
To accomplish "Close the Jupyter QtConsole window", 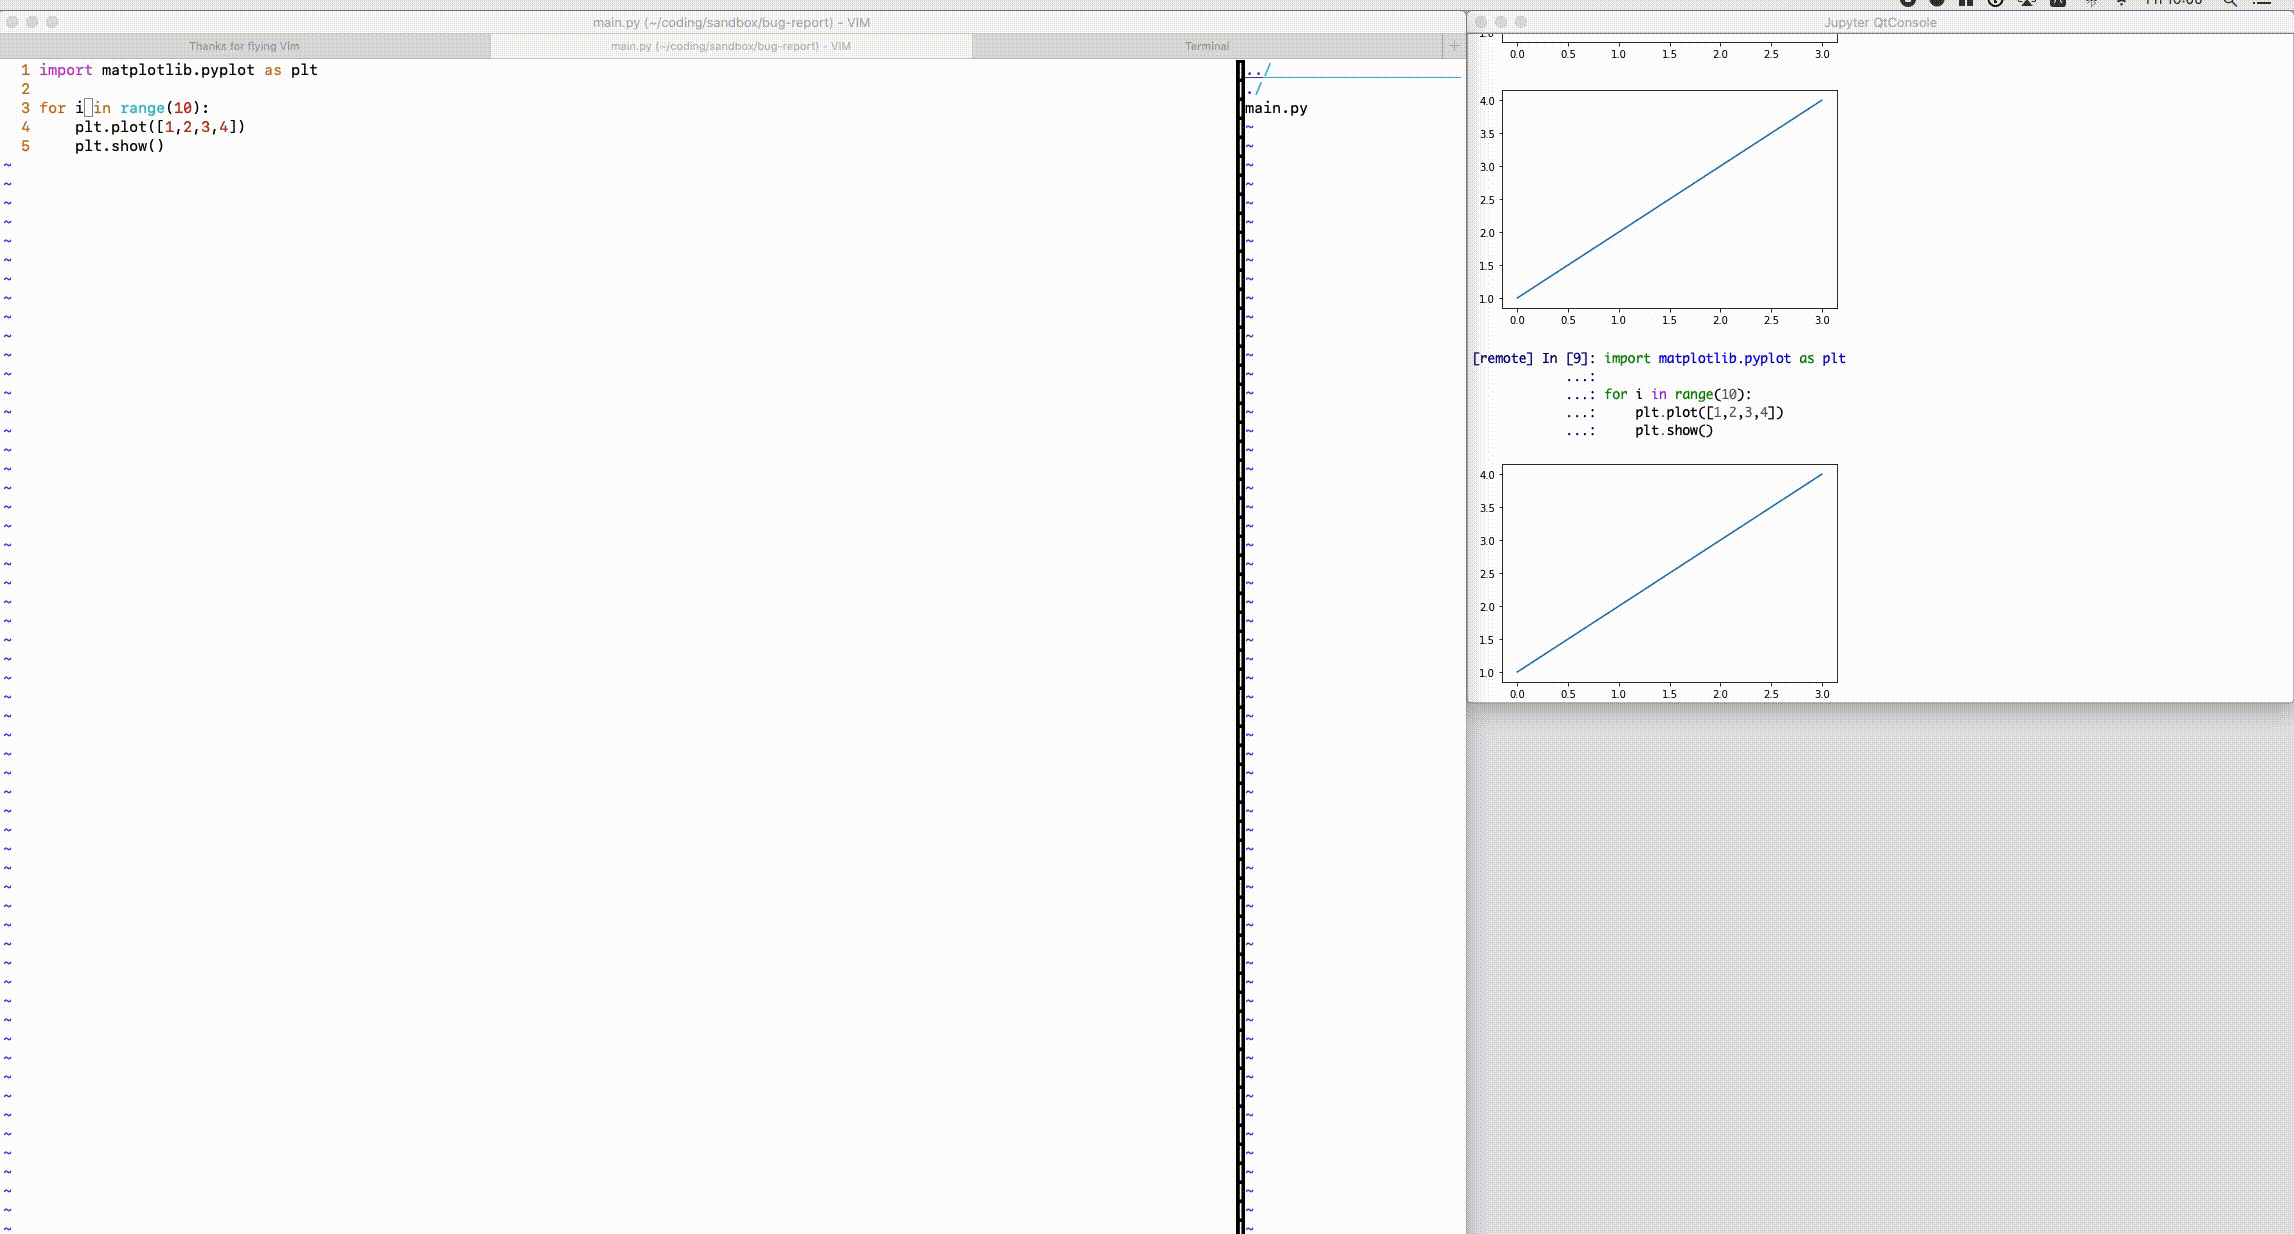I will coord(1481,22).
